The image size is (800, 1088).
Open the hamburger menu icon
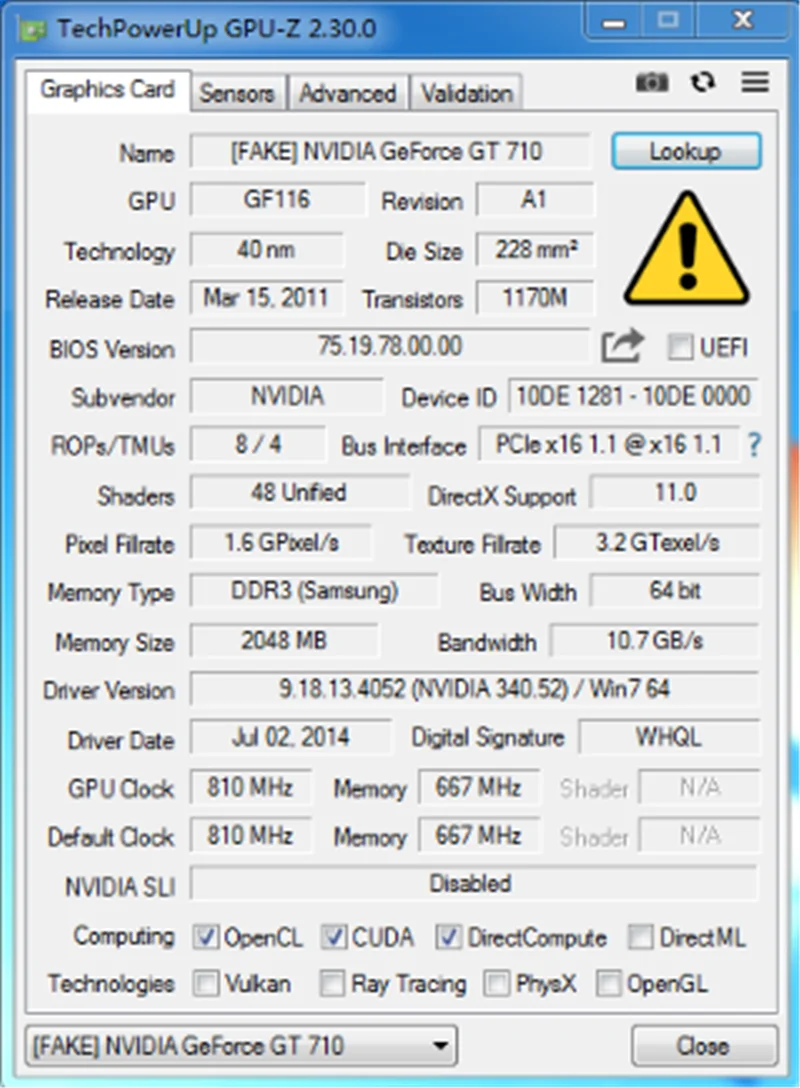[x=755, y=83]
